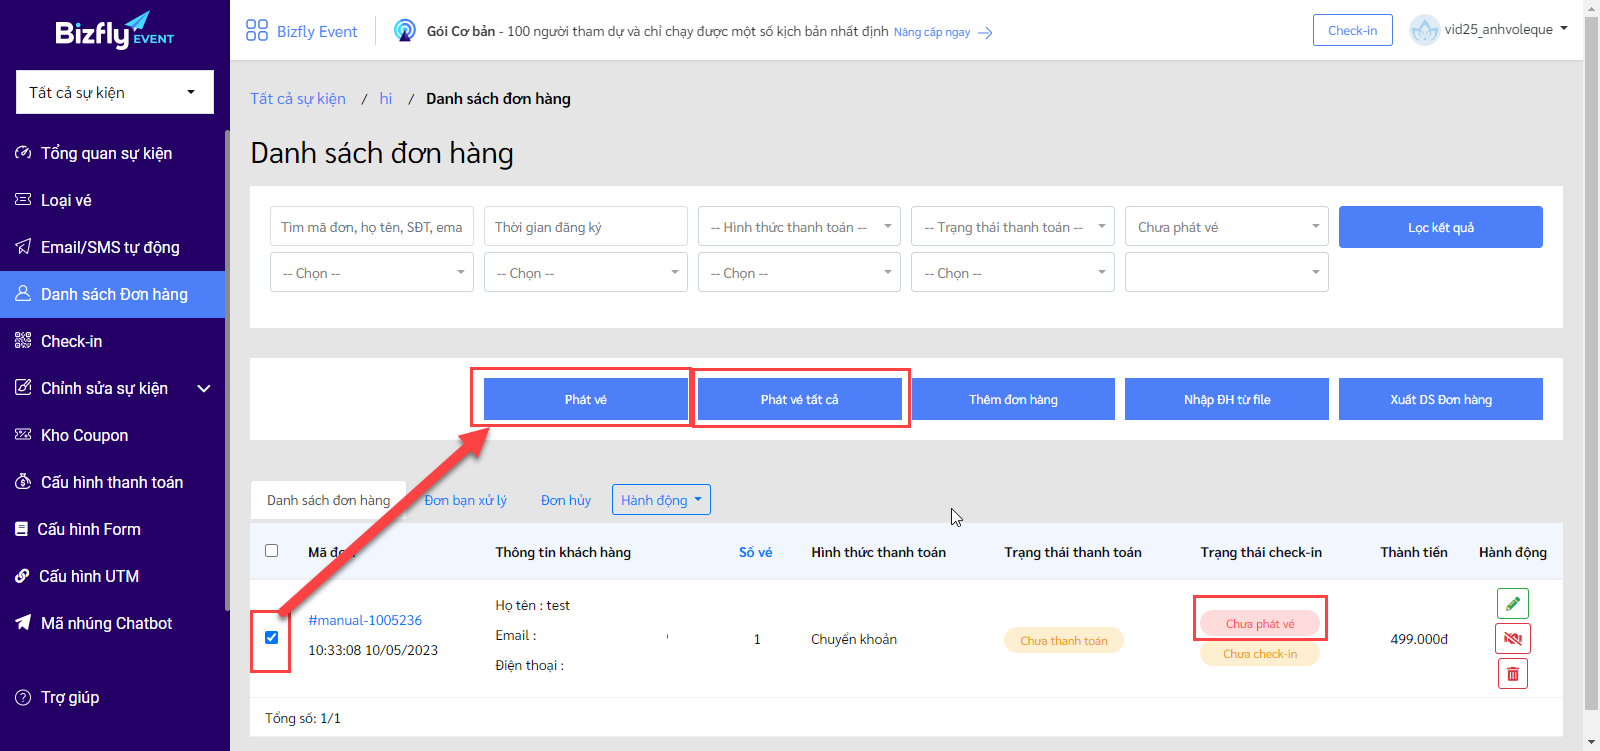Click the Kho Coupon voucher icon
1600x751 pixels.
(x=23, y=435)
